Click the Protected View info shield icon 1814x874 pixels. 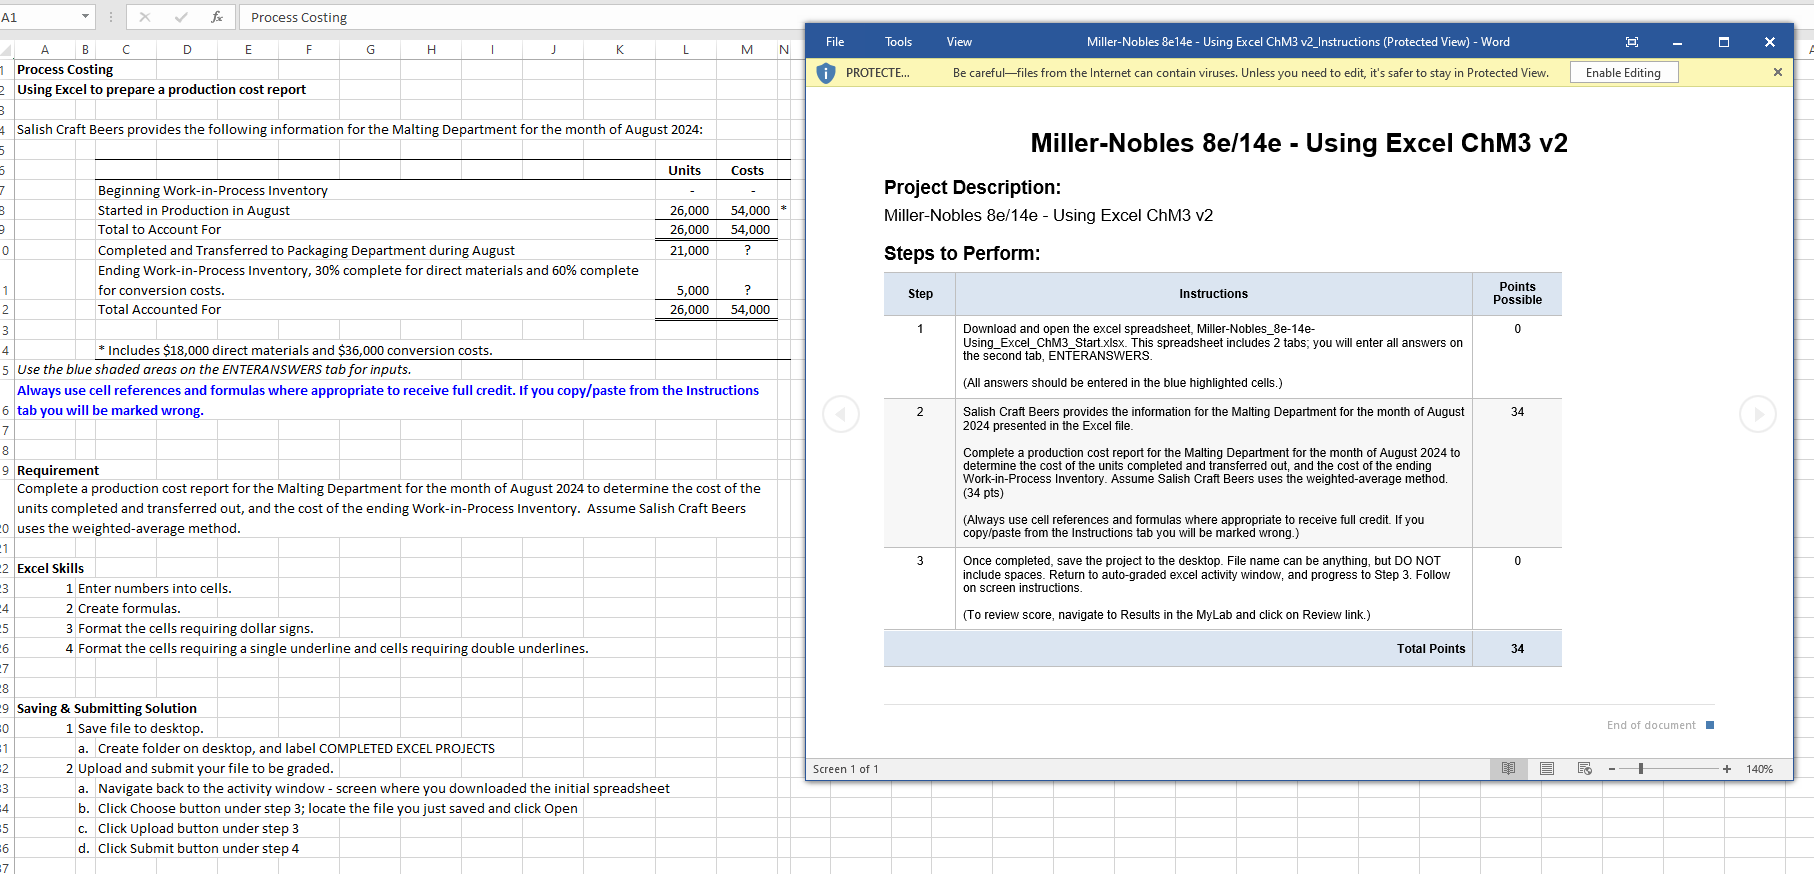point(826,73)
